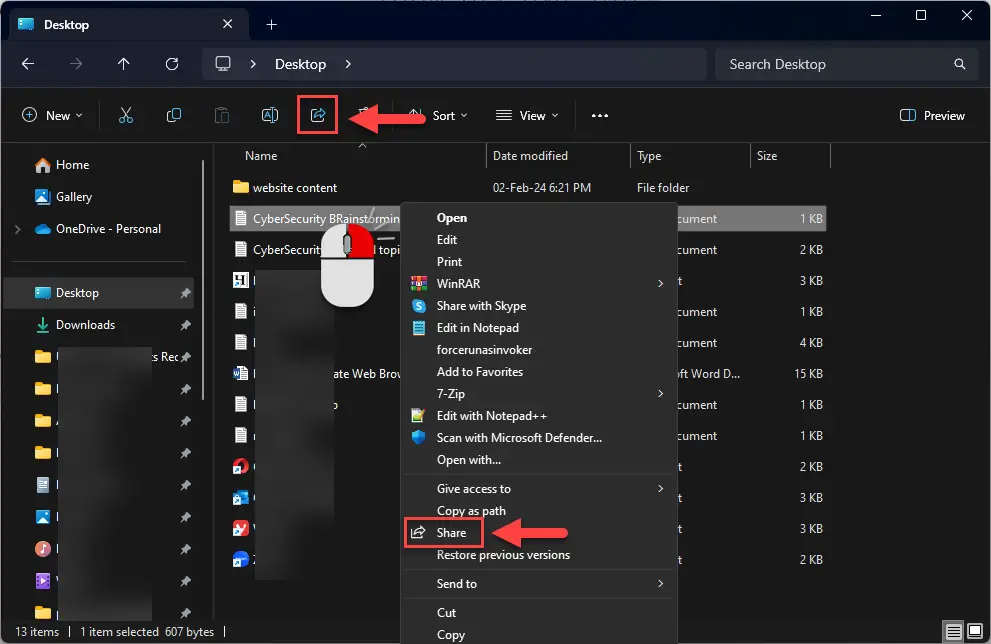Select Edit in Notepad from context menu
Screen dimensions: 991x644
pos(477,328)
